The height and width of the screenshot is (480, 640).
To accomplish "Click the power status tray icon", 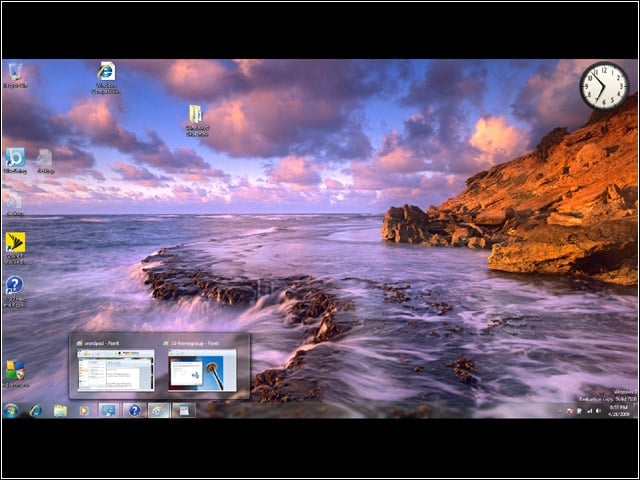I will coord(580,411).
